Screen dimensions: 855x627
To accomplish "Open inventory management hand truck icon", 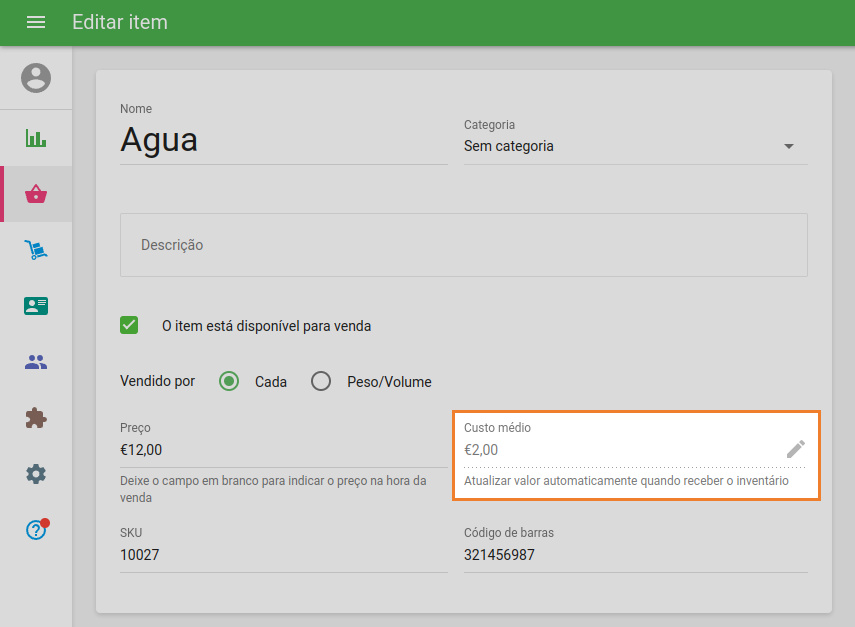I will coord(36,250).
